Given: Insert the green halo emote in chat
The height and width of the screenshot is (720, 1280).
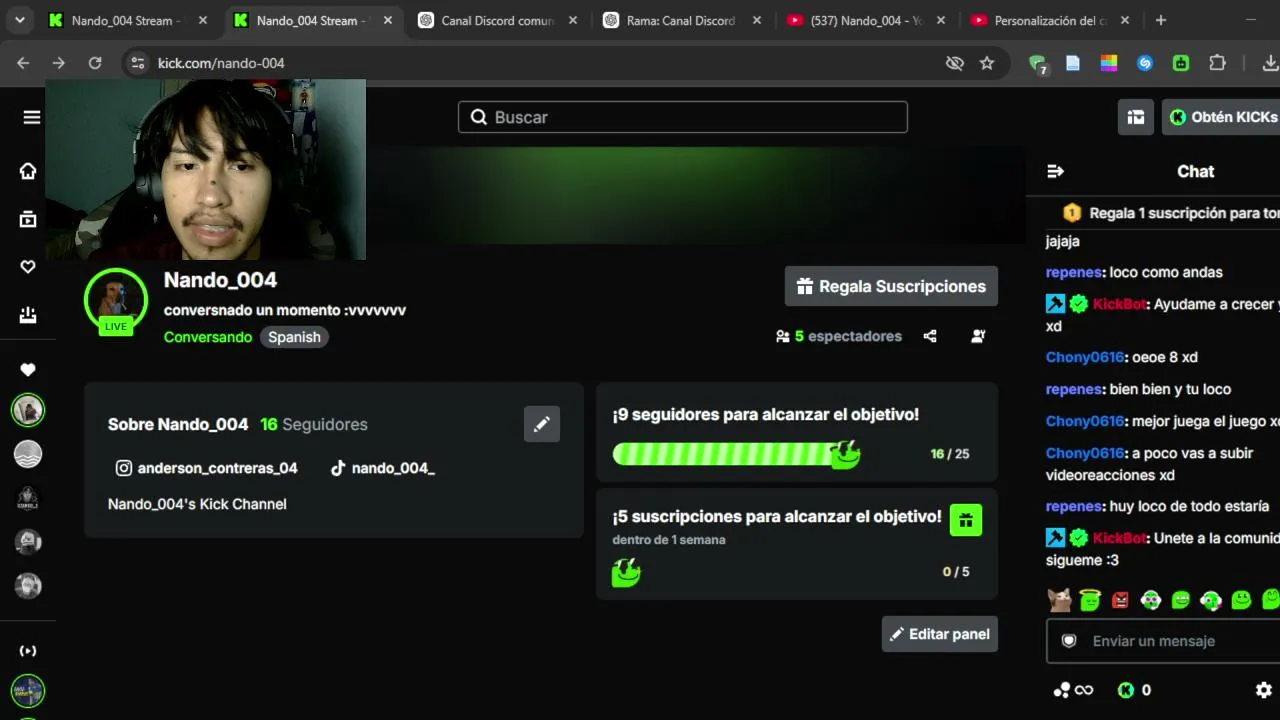Looking at the screenshot, I should pos(1090,600).
